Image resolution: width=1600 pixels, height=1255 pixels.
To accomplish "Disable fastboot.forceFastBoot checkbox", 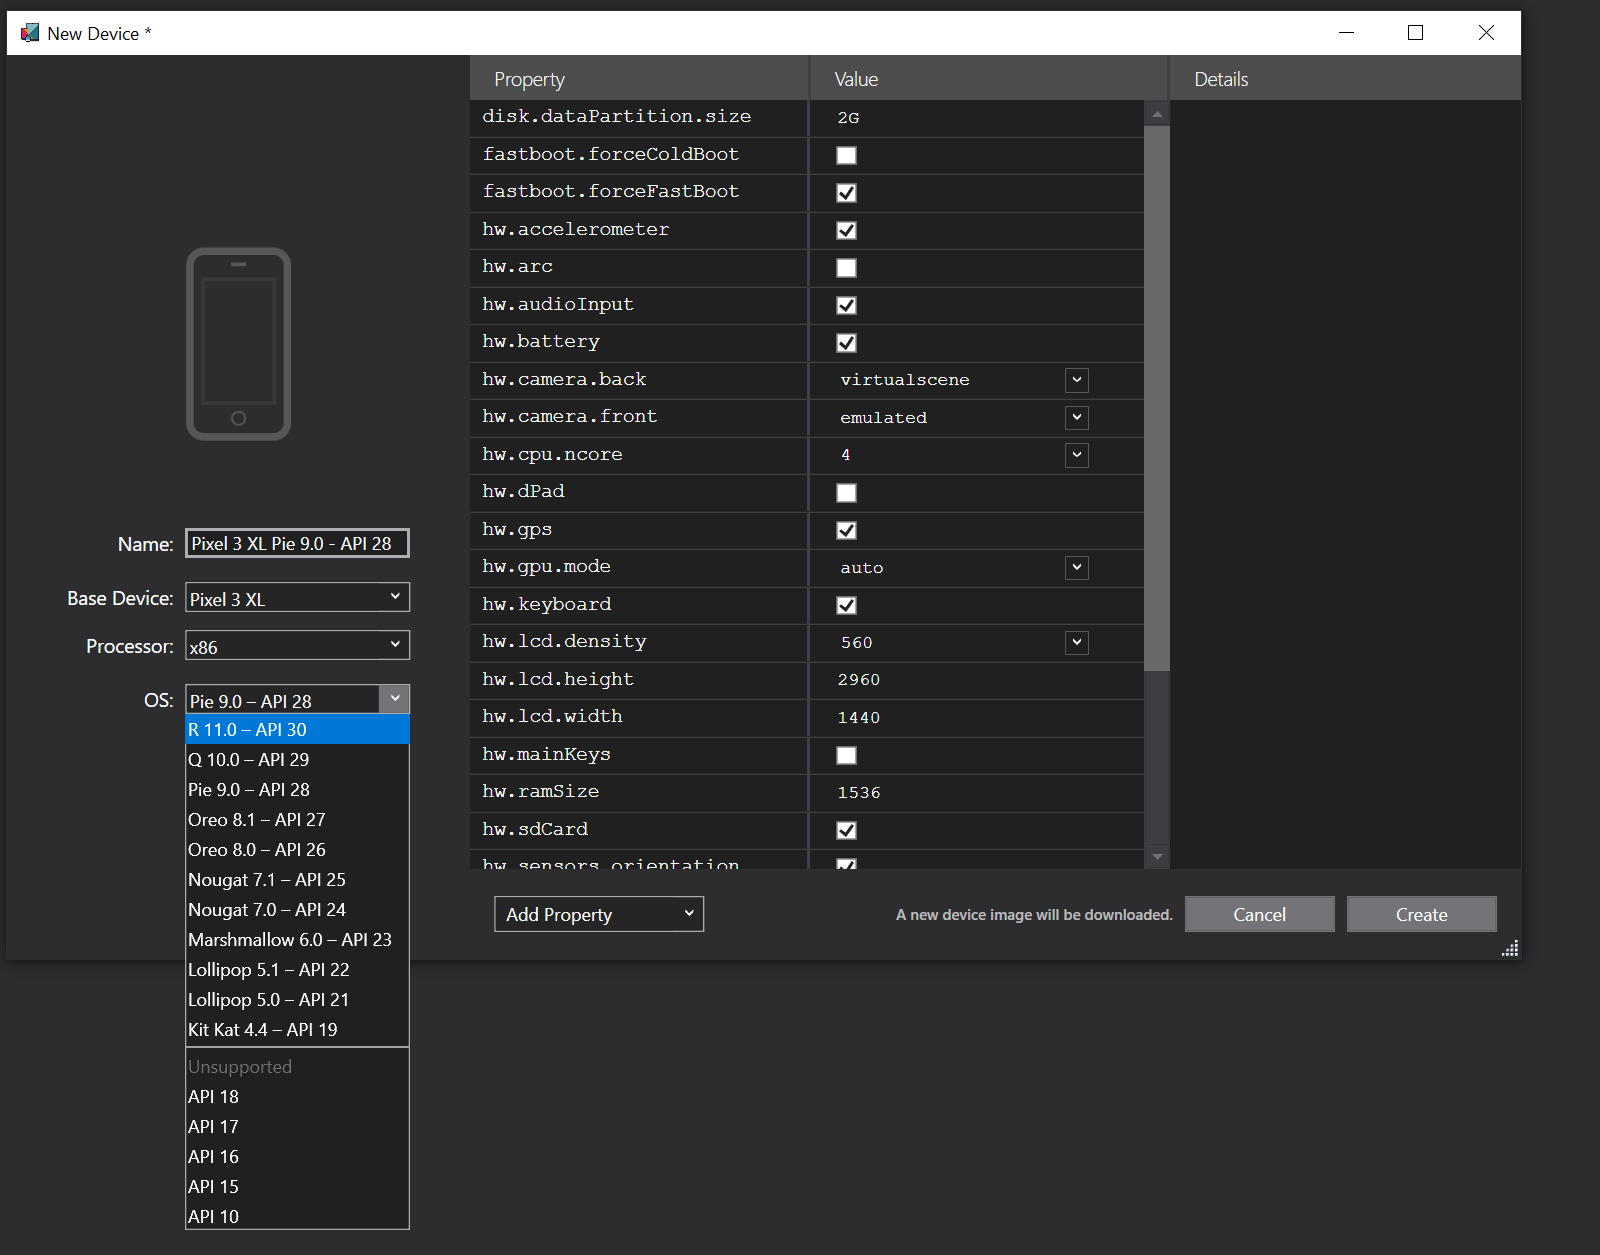I will 846,193.
